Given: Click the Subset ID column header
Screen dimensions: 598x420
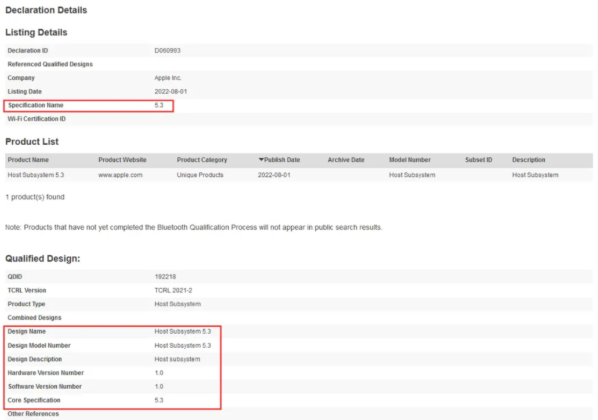Looking at the screenshot, I should [479, 160].
